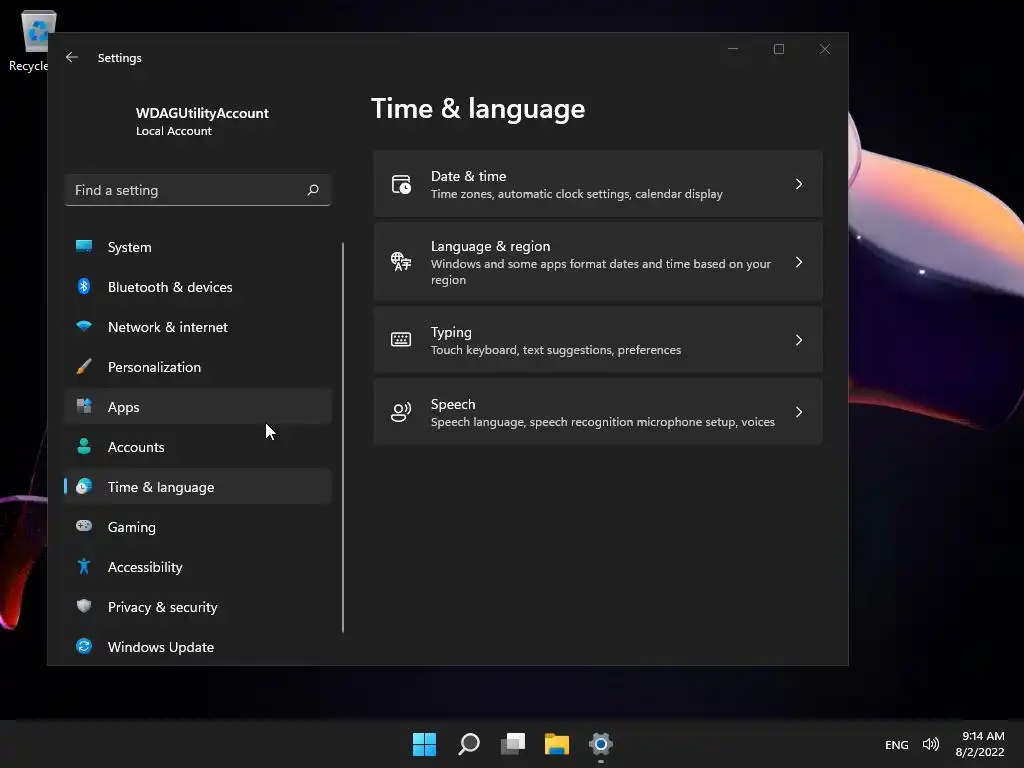This screenshot has width=1024, height=768.
Task: Open the Windows Start button on taskbar
Action: [x=424, y=744]
